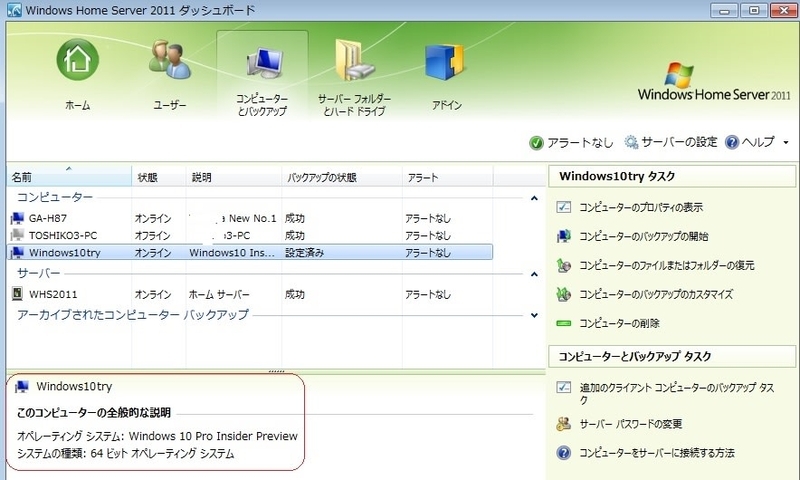Switch to コンピューターとバックアップ tab label

tap(262, 105)
